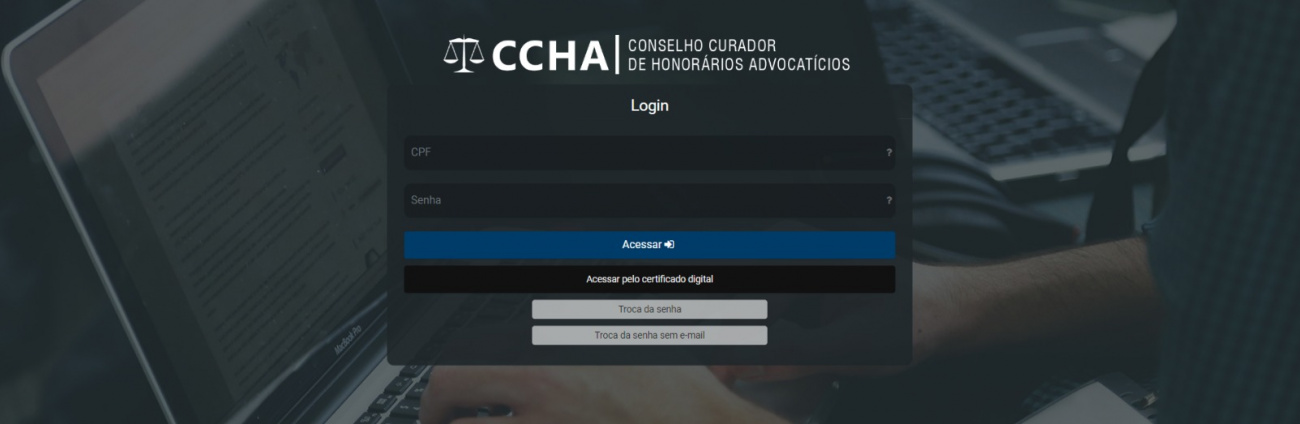Click the Senha field help question mark
The height and width of the screenshot is (424, 1300).
click(888, 201)
